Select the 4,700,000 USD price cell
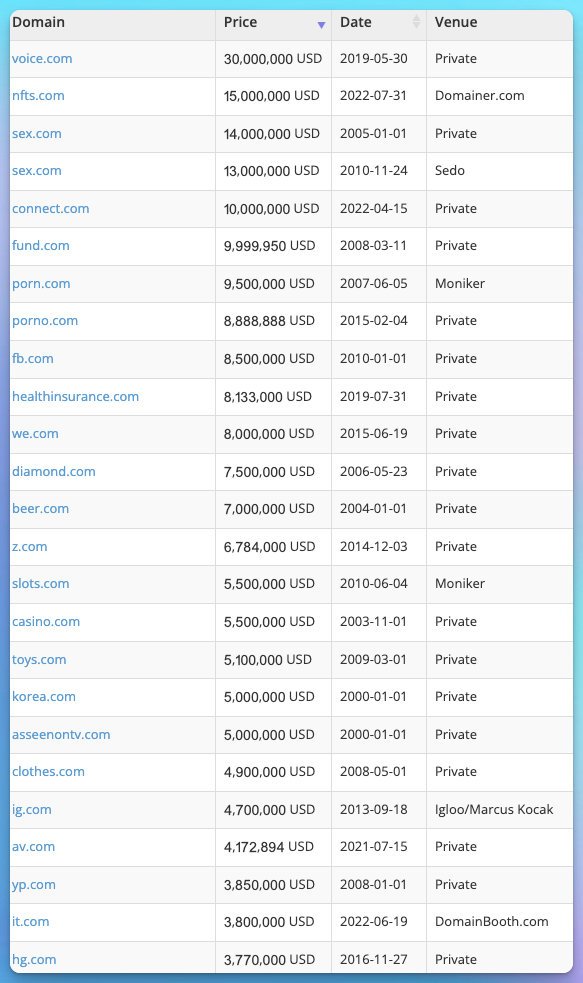The image size is (583, 983). click(270, 809)
